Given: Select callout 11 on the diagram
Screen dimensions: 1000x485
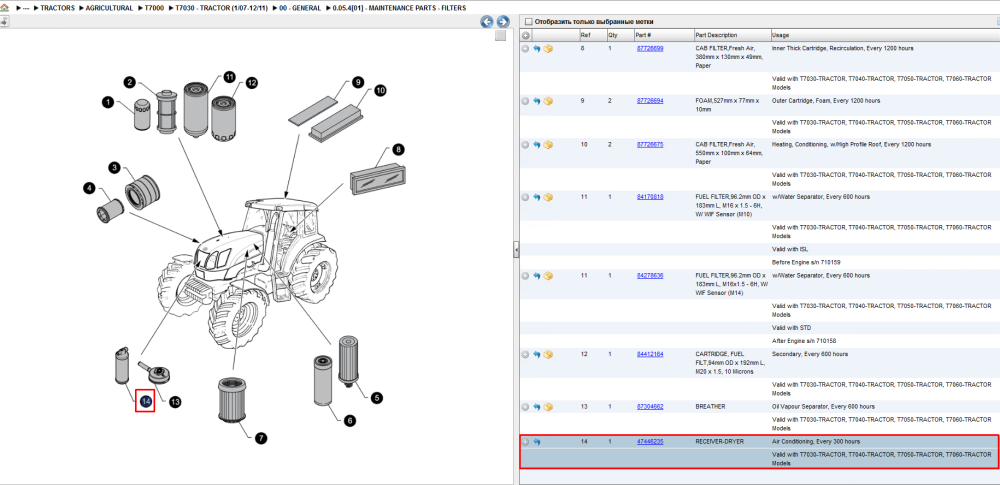Looking at the screenshot, I should [x=230, y=77].
